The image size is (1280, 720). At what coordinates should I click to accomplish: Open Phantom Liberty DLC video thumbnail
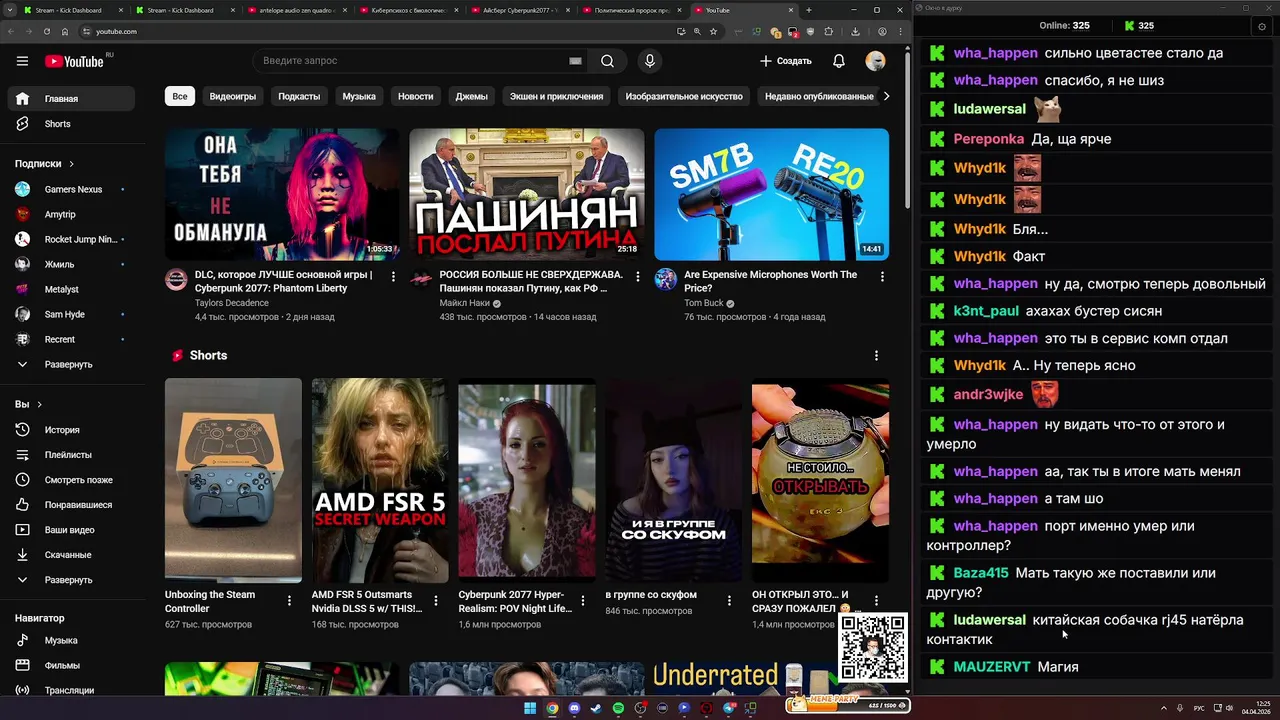point(282,194)
